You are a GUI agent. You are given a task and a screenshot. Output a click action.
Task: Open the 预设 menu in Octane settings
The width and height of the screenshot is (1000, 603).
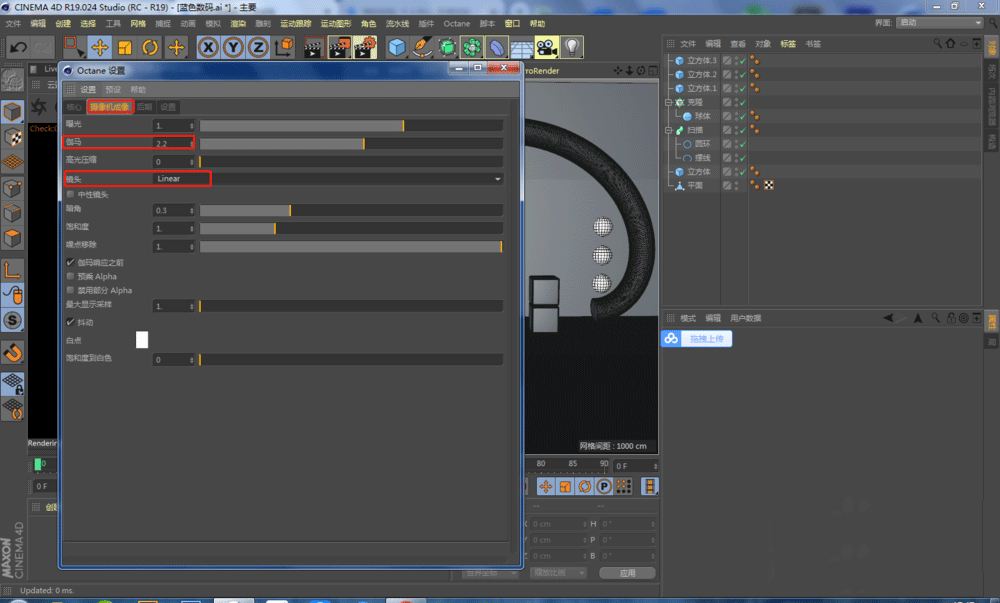point(113,89)
